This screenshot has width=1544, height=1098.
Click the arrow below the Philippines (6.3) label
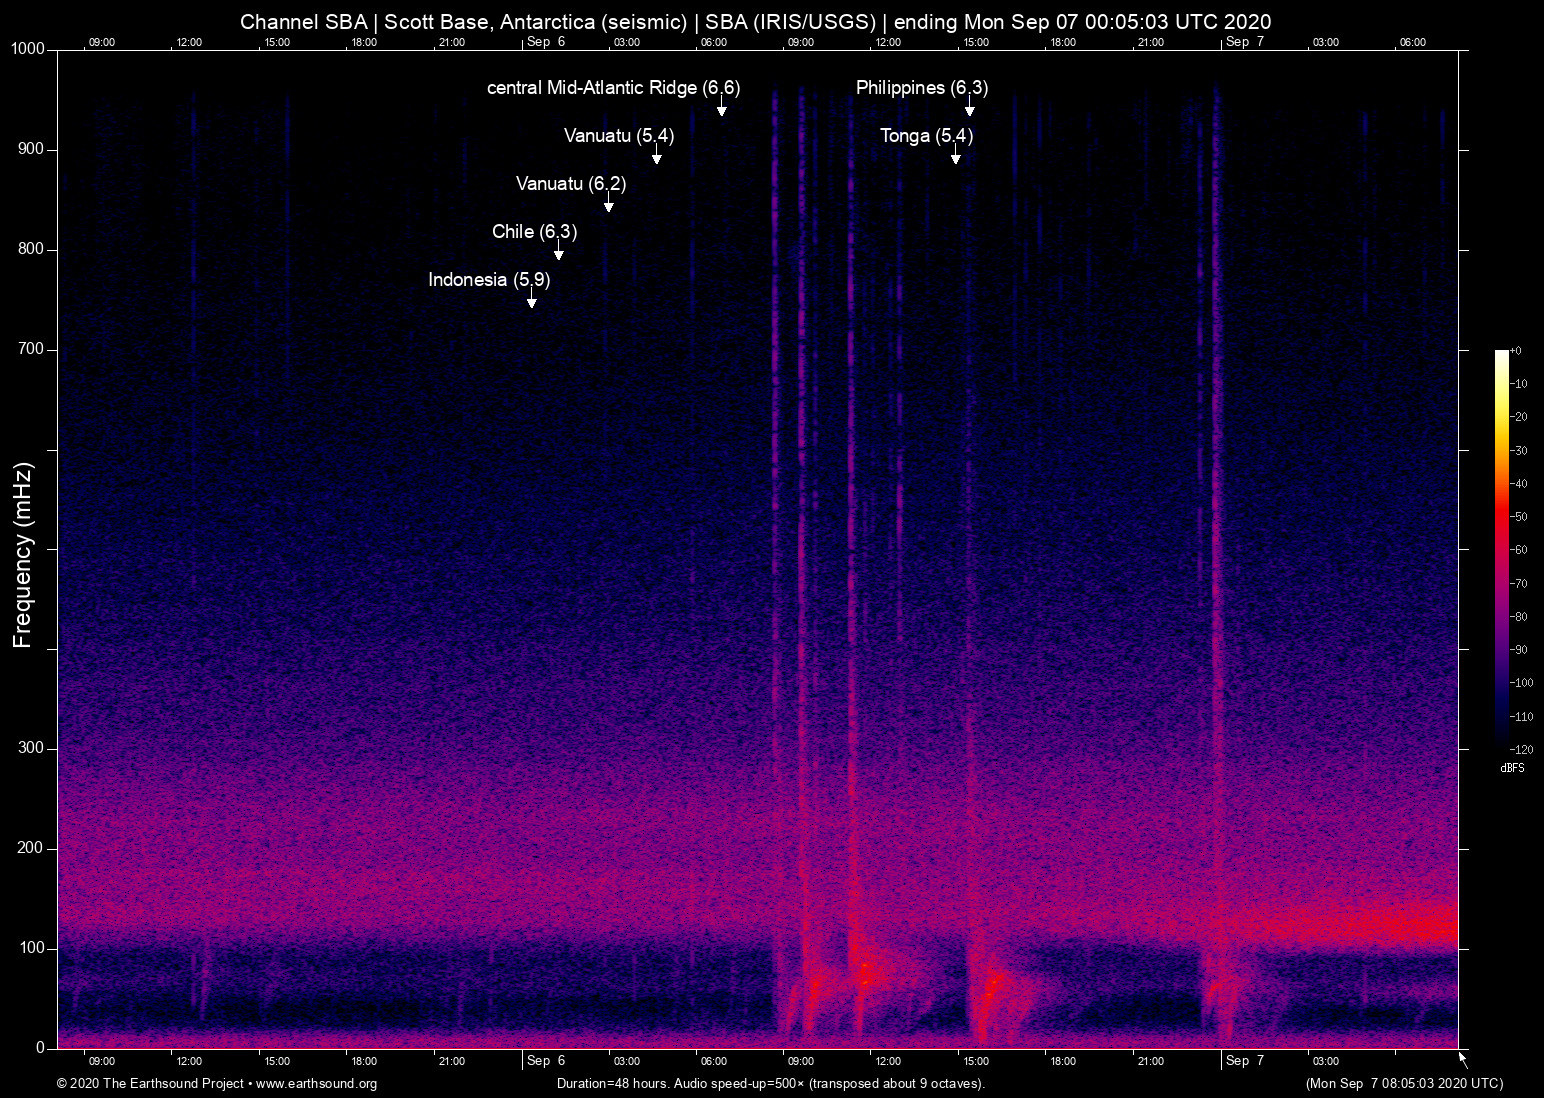point(969,108)
